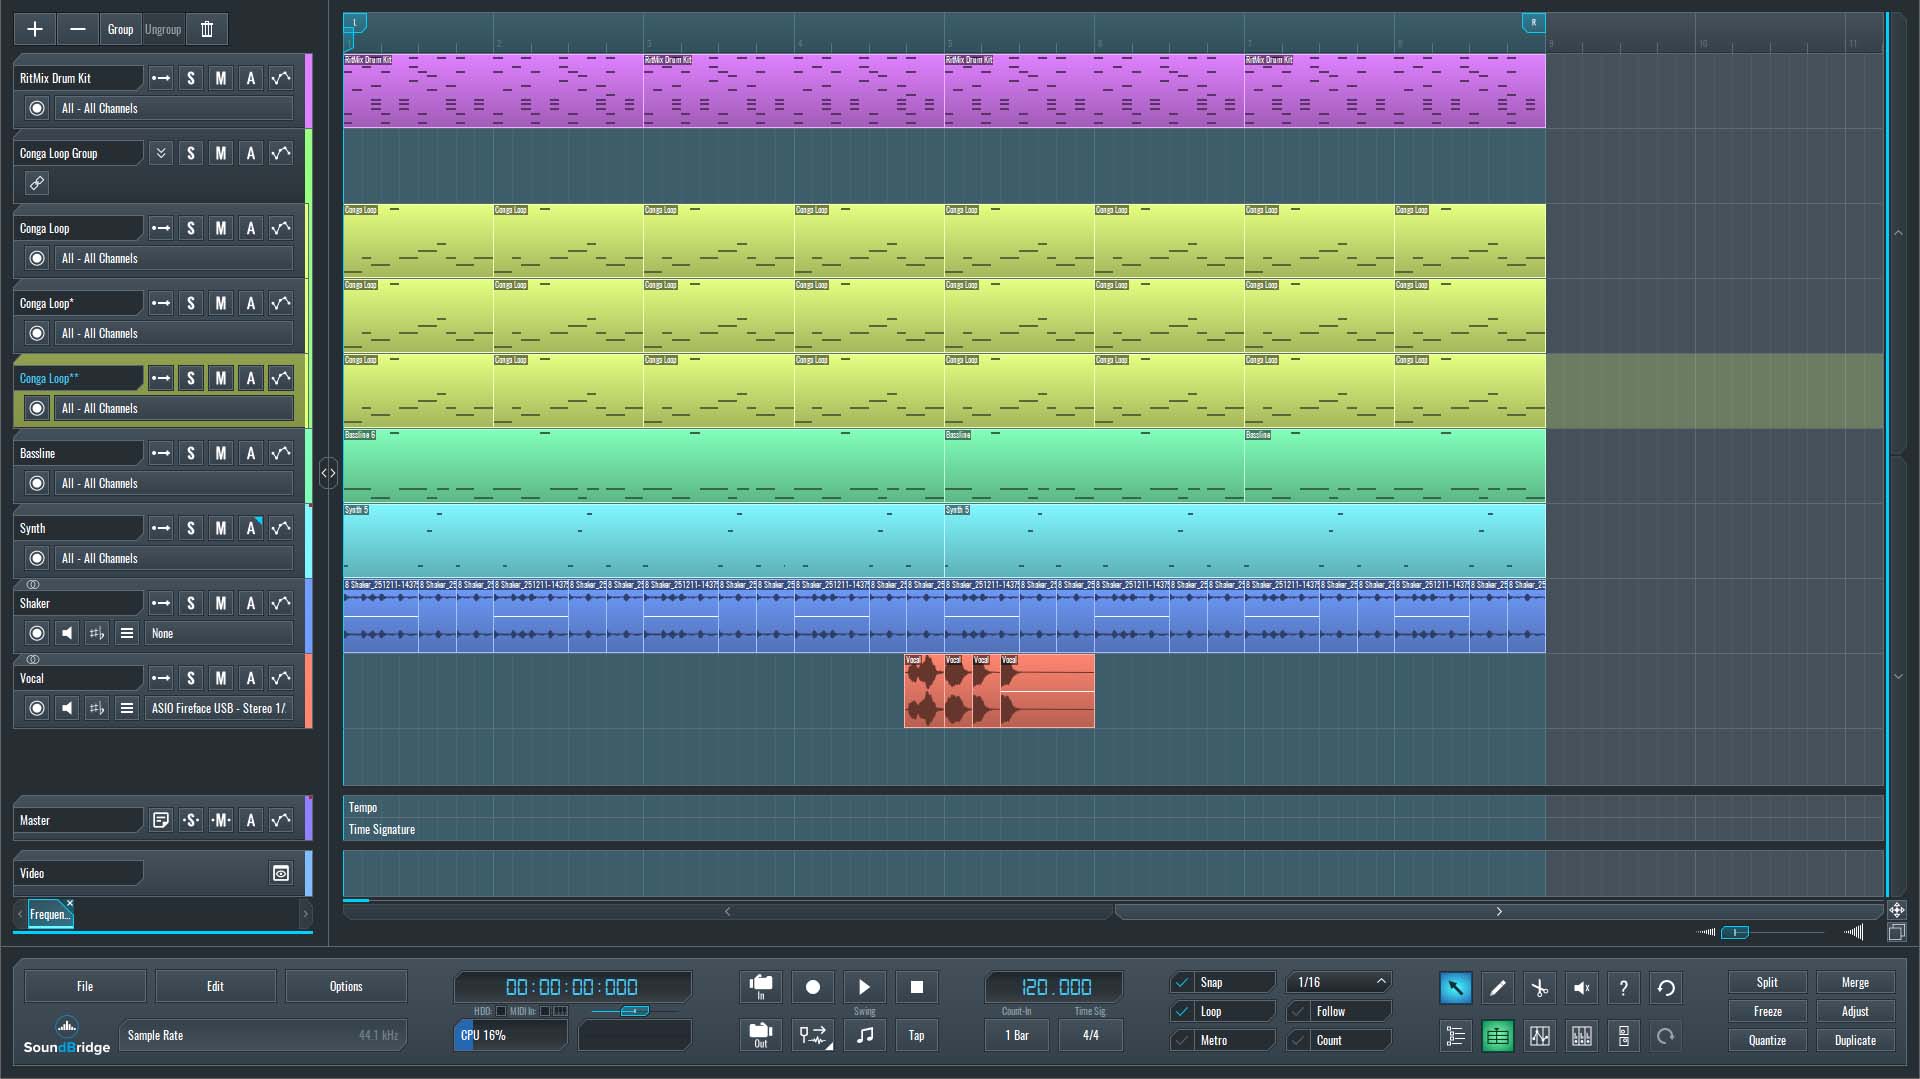Screen dimensions: 1920x1079
Task: Click the Freeze button
Action: coord(1767,1011)
